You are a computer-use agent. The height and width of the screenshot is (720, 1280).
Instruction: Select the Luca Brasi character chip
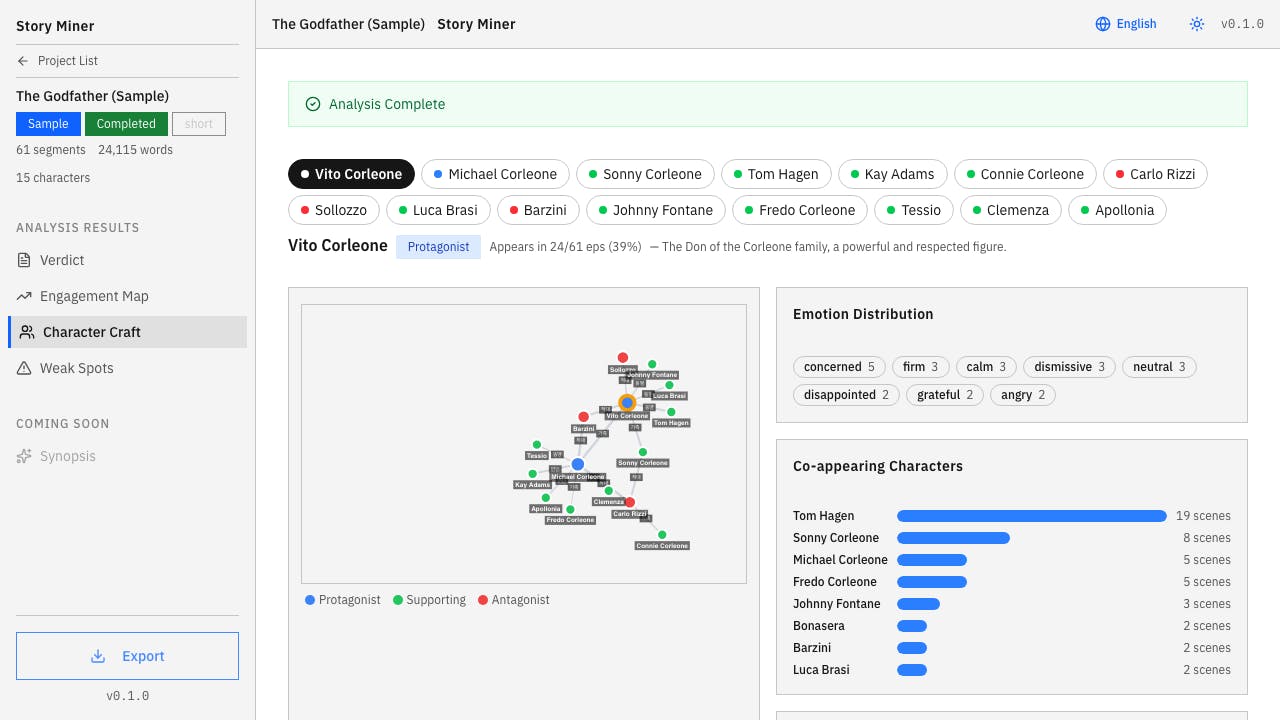[438, 210]
